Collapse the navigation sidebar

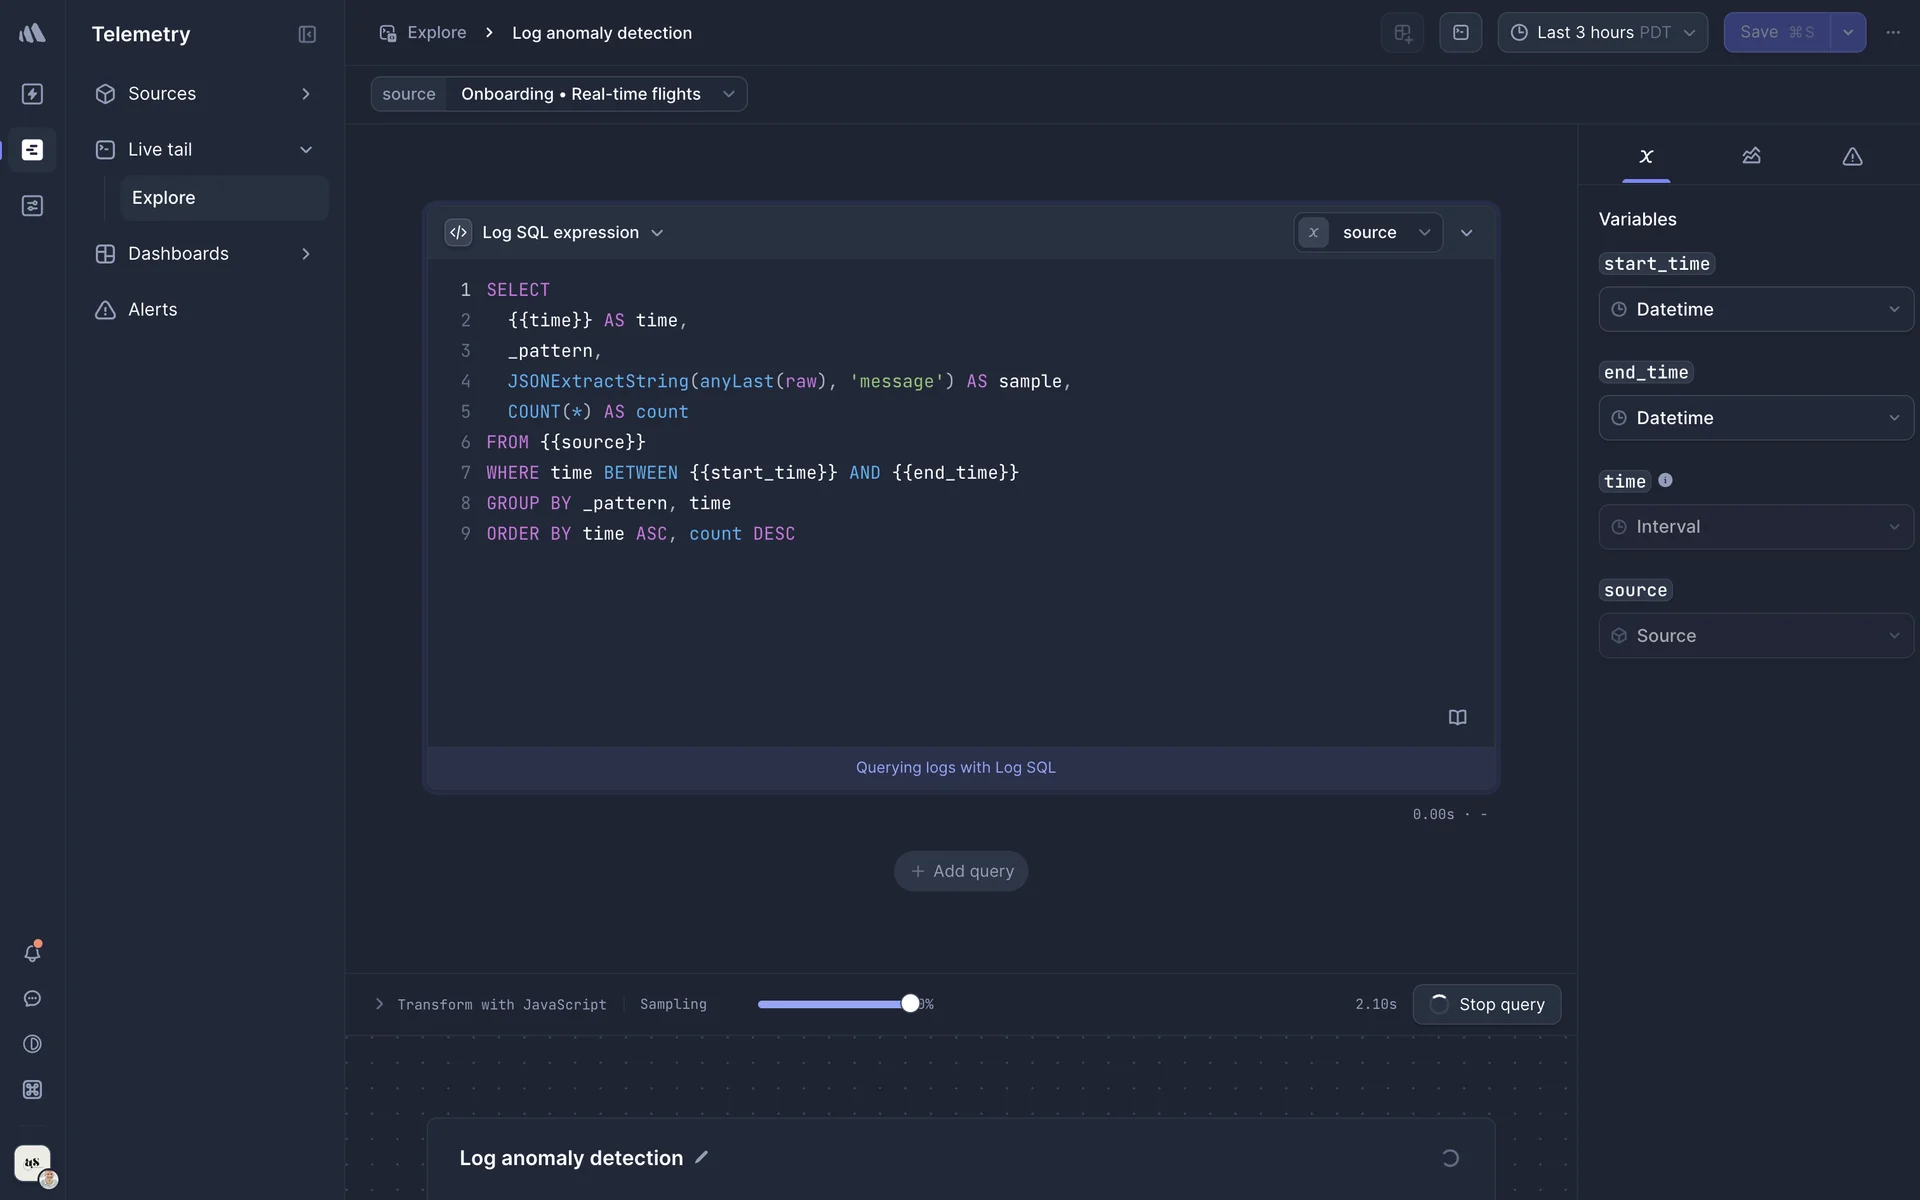click(x=307, y=34)
